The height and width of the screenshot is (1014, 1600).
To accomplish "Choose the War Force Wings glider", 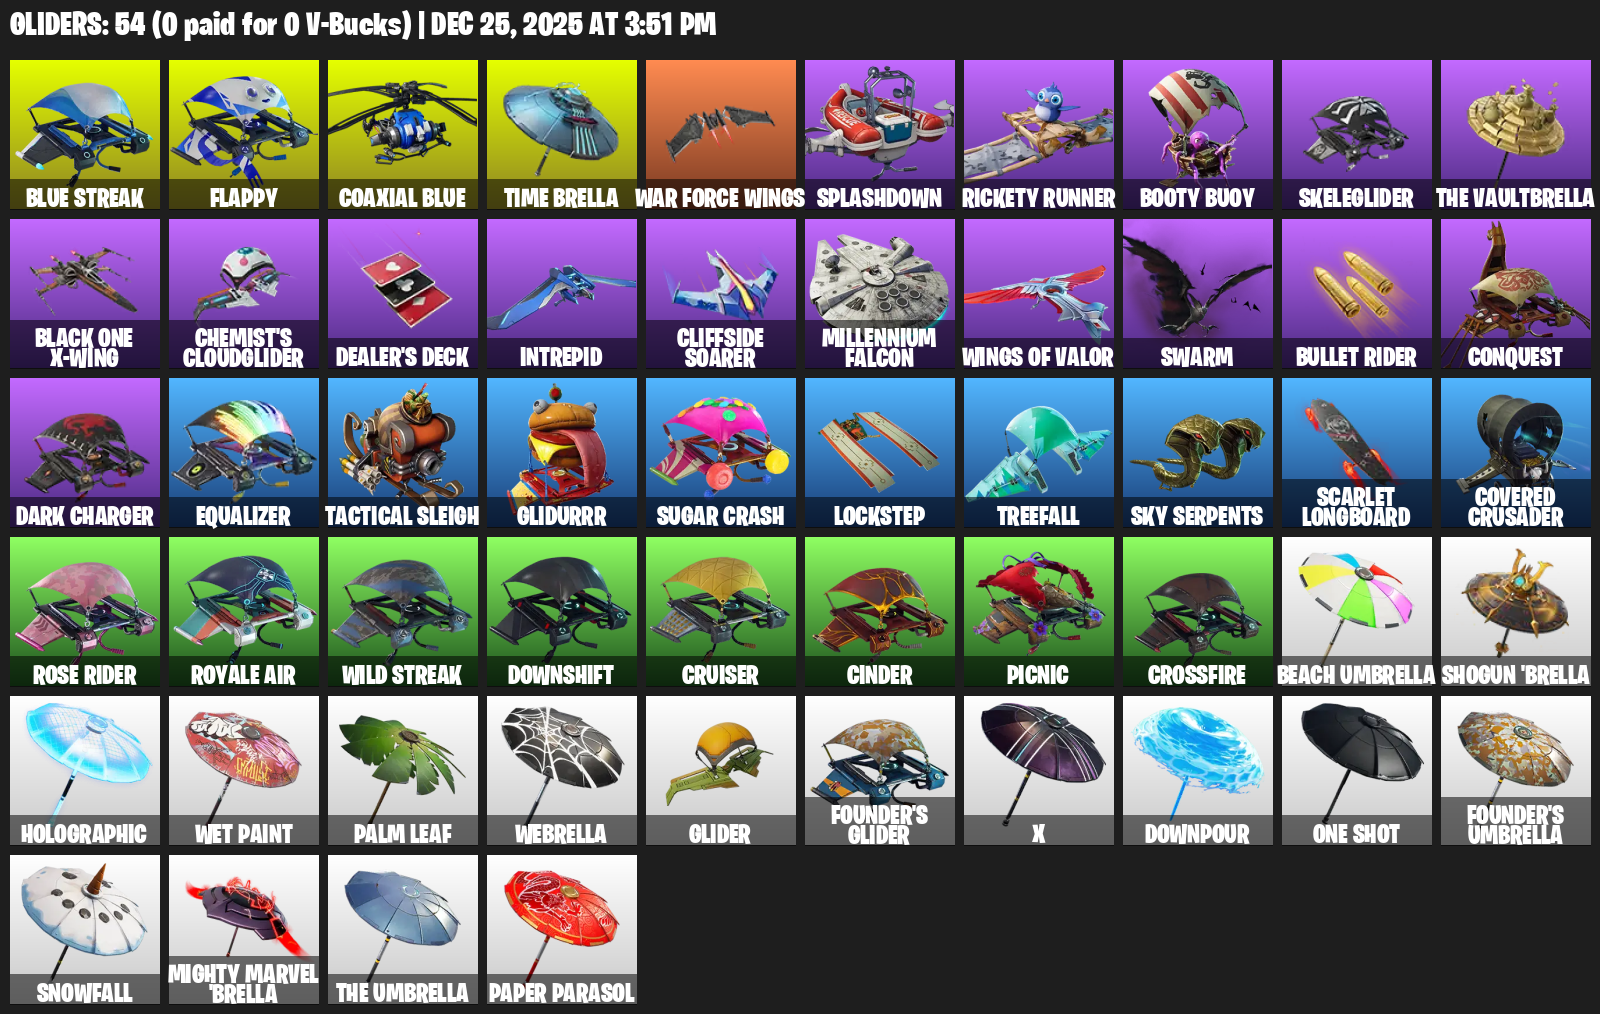I will coord(721,135).
